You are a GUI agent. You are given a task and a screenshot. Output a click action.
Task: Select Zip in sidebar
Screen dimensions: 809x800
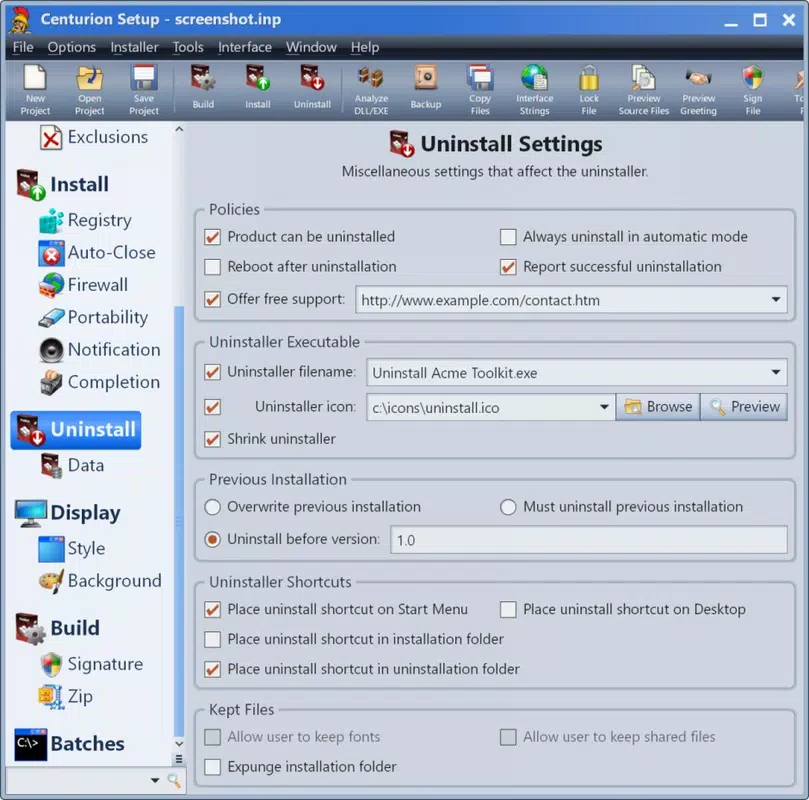(x=66, y=697)
